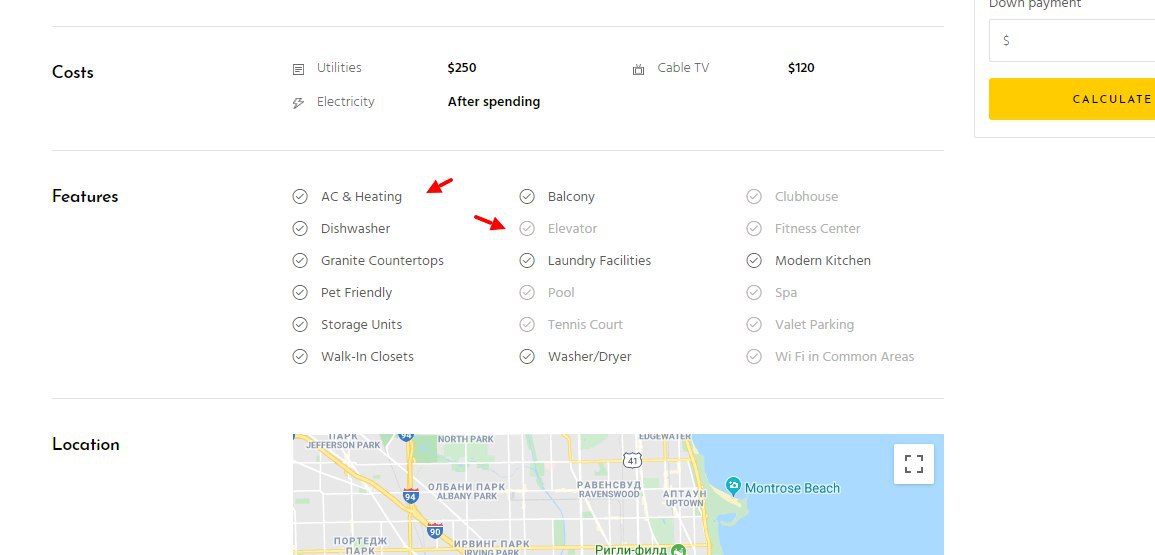Click the Down payment input field
Image resolution: width=1155 pixels, height=555 pixels.
1072,41
